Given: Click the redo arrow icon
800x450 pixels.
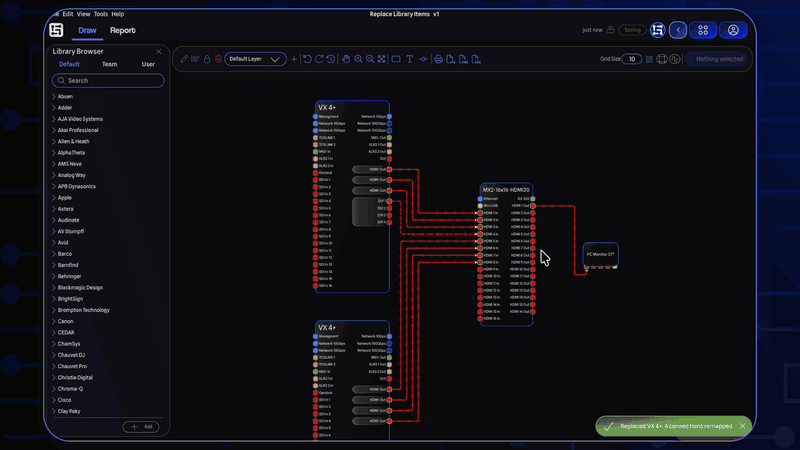Looking at the screenshot, I should (x=319, y=59).
